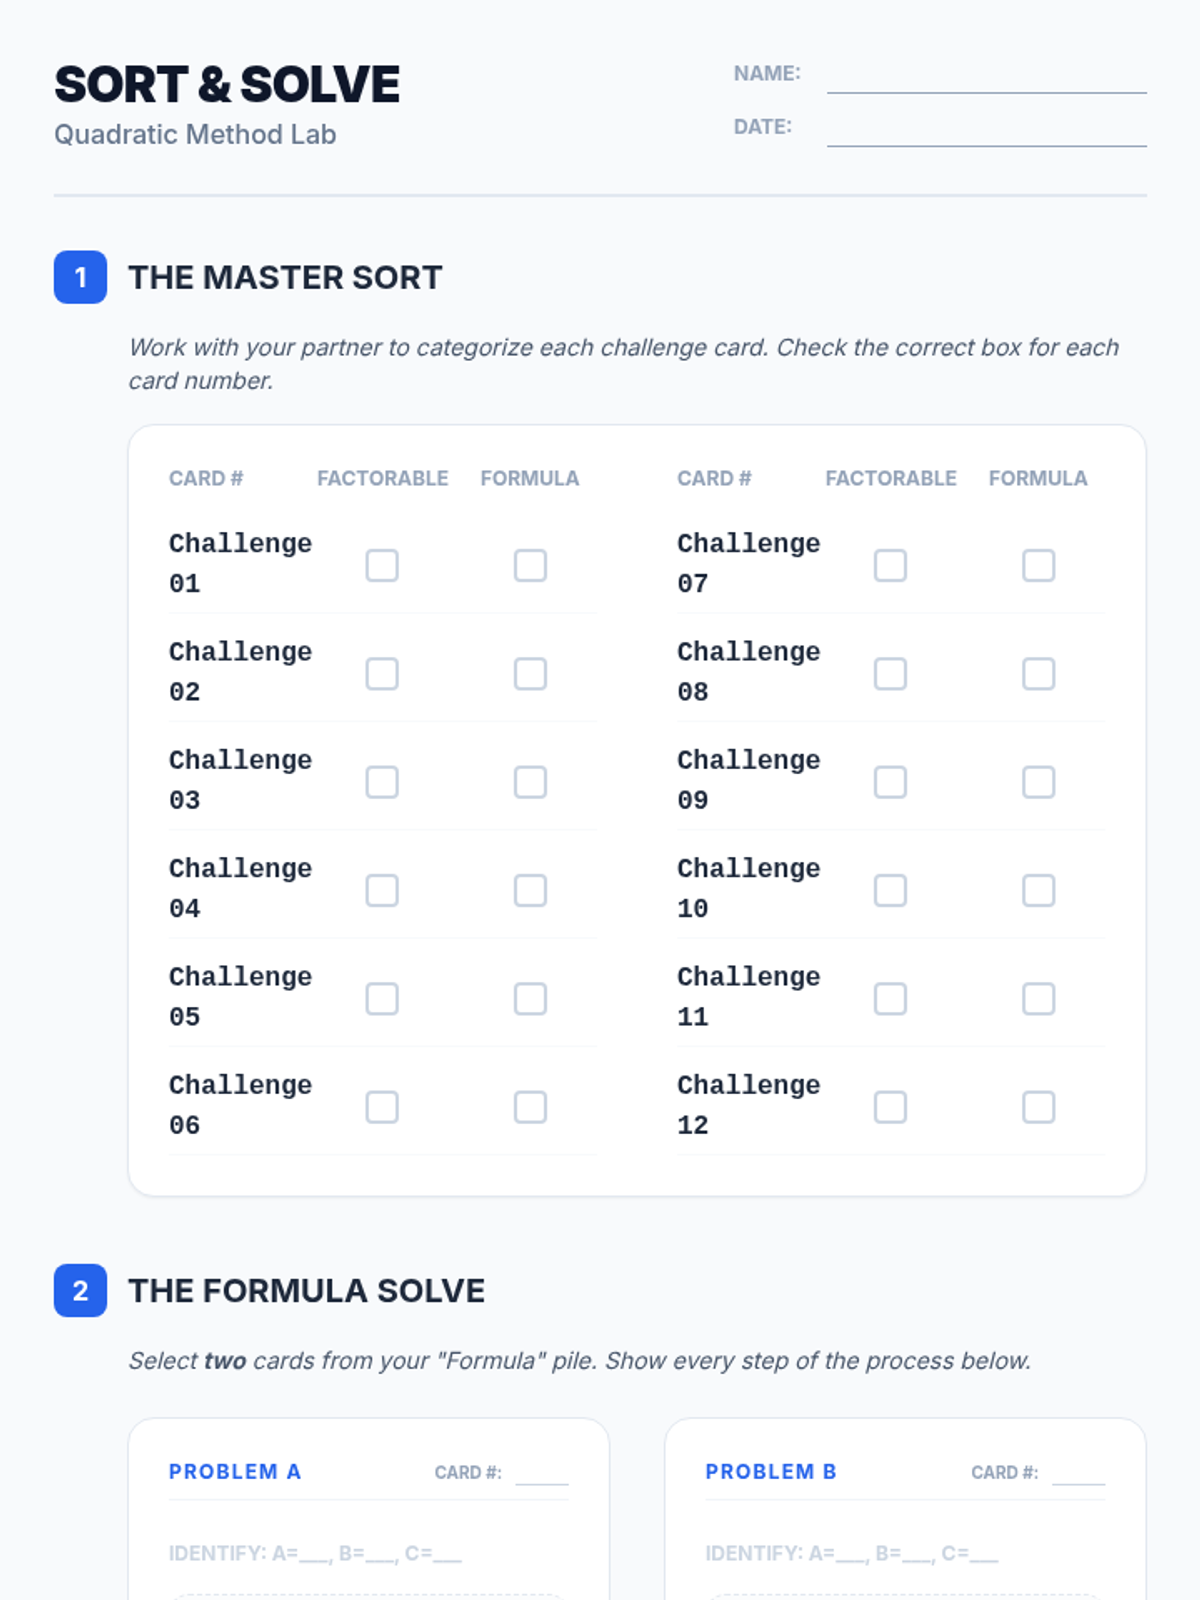Check Factorable box for Challenge 01
Screen dimensions: 1200x1600
[382, 565]
